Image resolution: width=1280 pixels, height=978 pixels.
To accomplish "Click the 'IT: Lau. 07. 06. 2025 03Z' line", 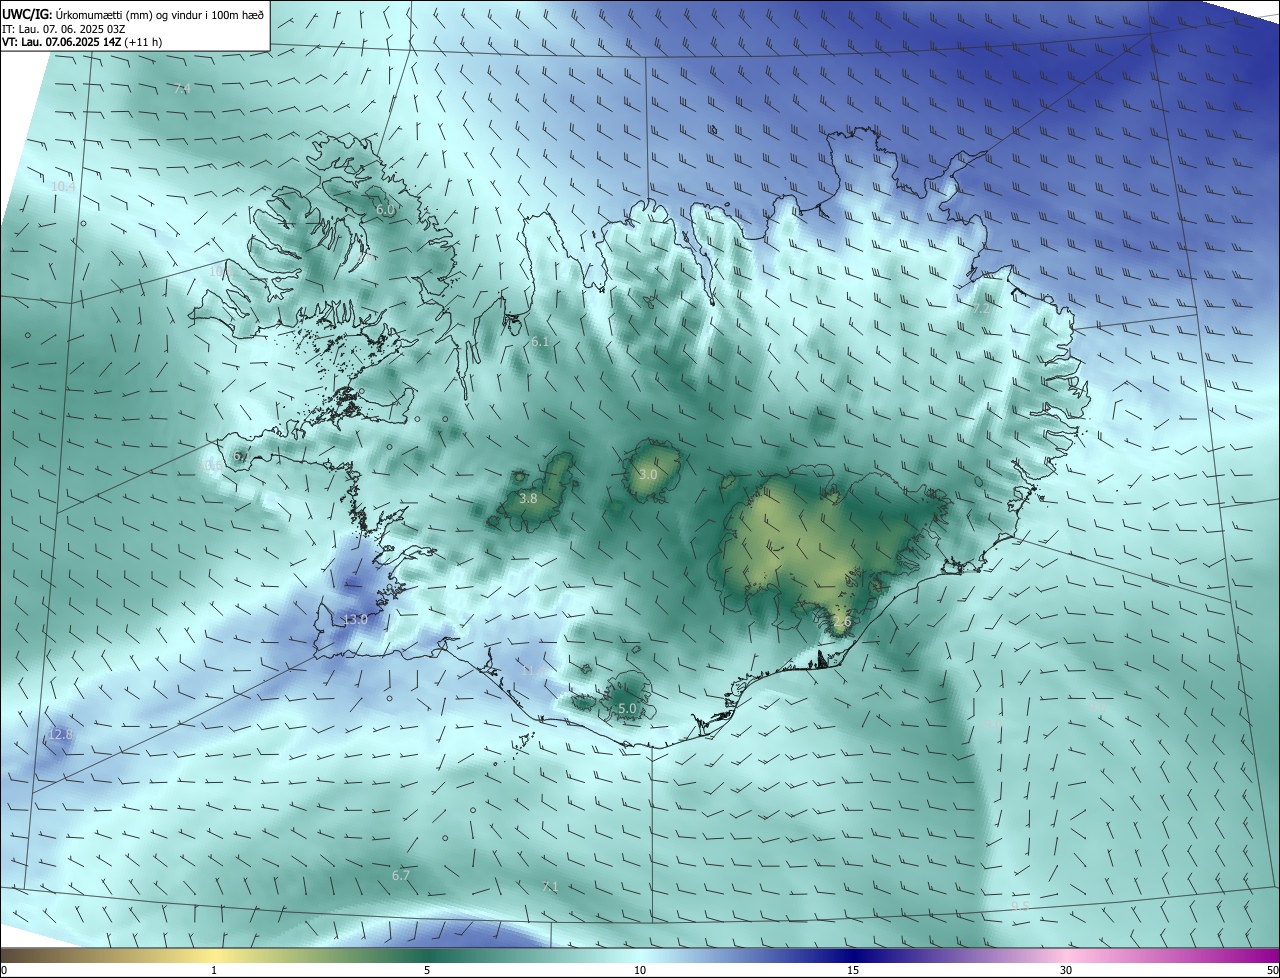I will pos(64,28).
